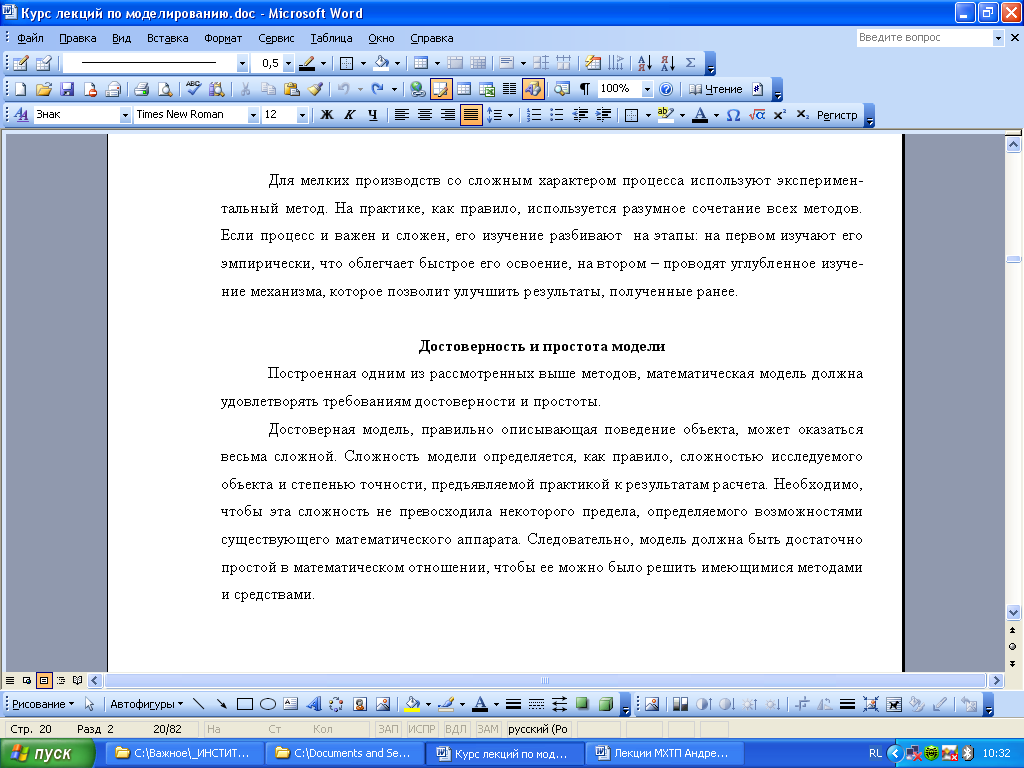Image resolution: width=1024 pixels, height=768 pixels.
Task: Open the Таблица menu
Action: pyautogui.click(x=331, y=38)
